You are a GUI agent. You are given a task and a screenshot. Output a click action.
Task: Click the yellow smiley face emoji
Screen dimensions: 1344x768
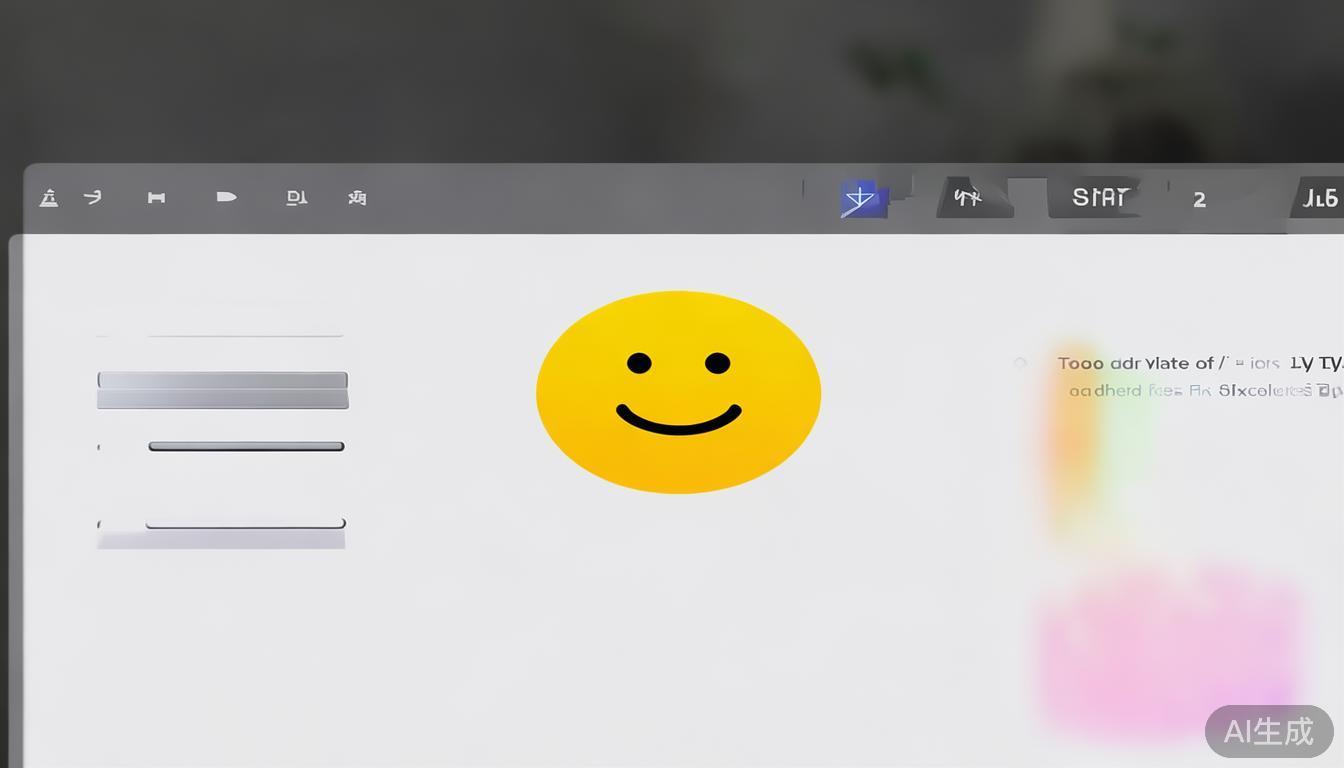pyautogui.click(x=678, y=392)
